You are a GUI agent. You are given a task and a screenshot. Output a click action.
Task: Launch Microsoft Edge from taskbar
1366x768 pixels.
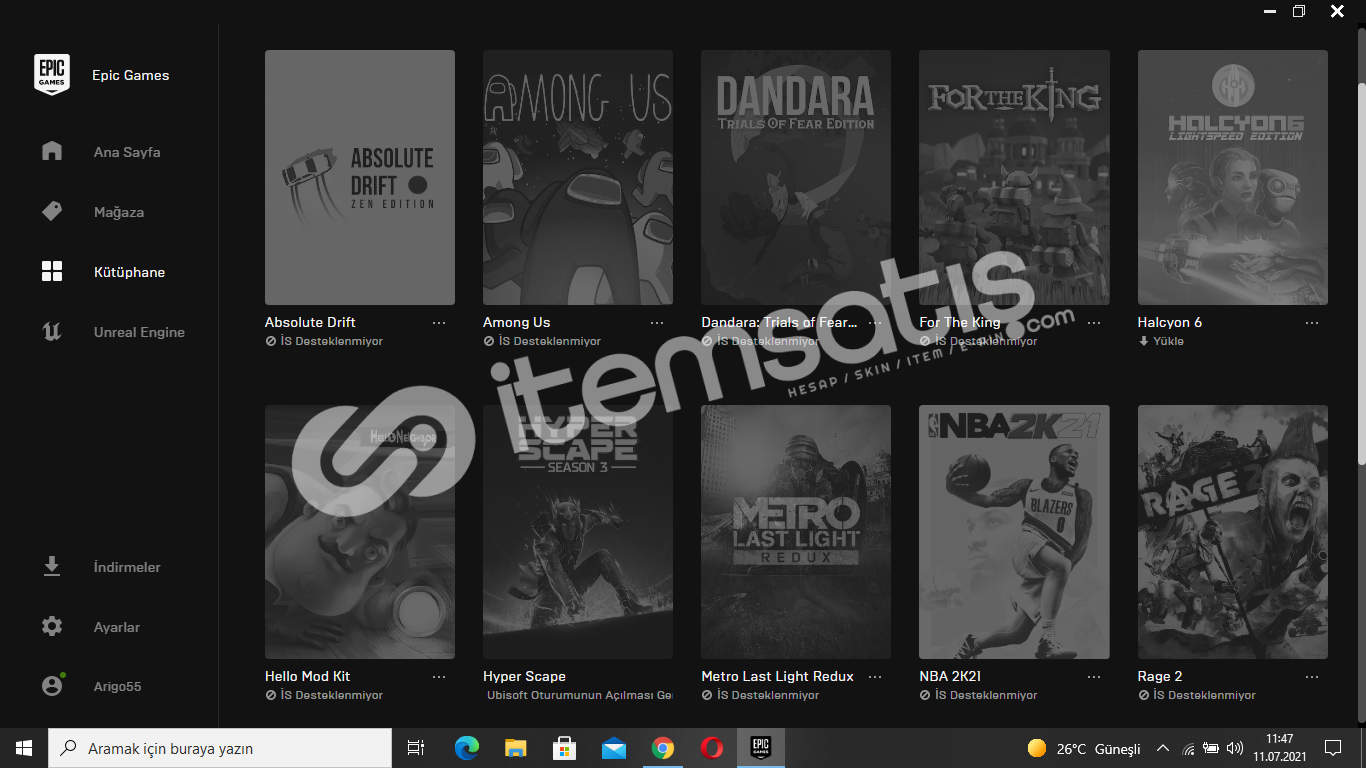(x=466, y=748)
